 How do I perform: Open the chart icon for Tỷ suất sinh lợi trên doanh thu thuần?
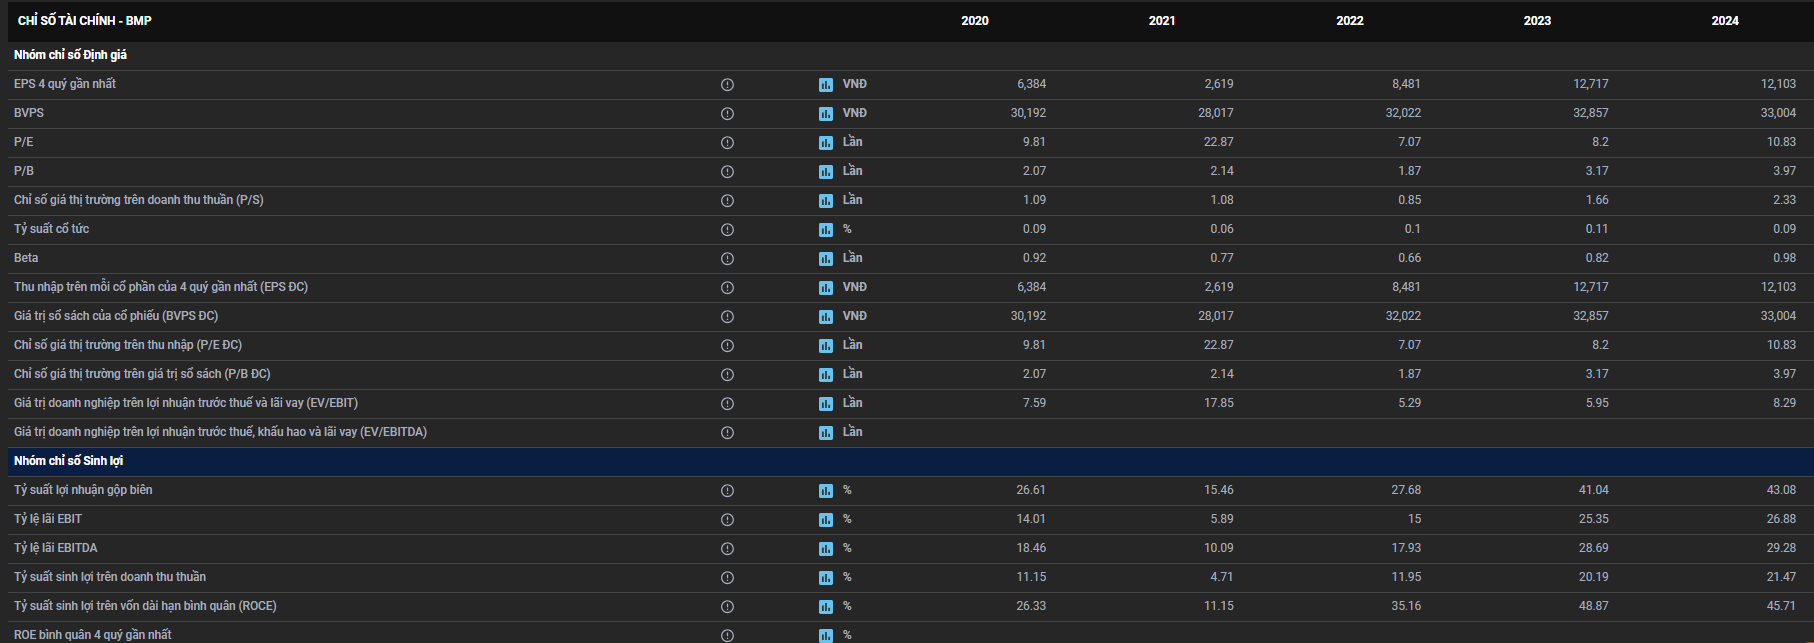pos(826,578)
